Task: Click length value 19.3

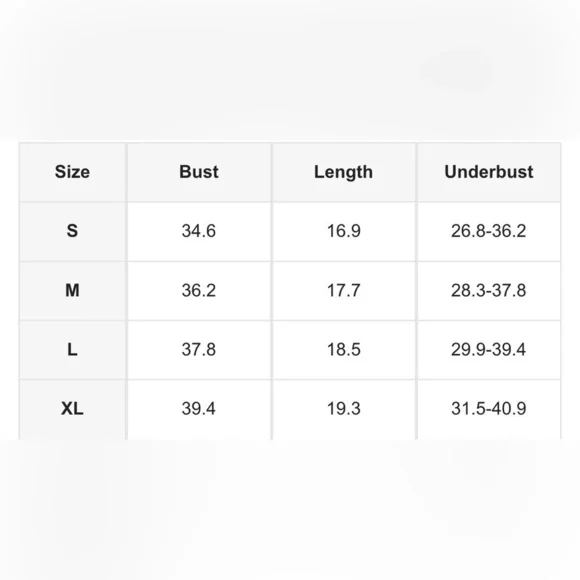Action: 344,408
